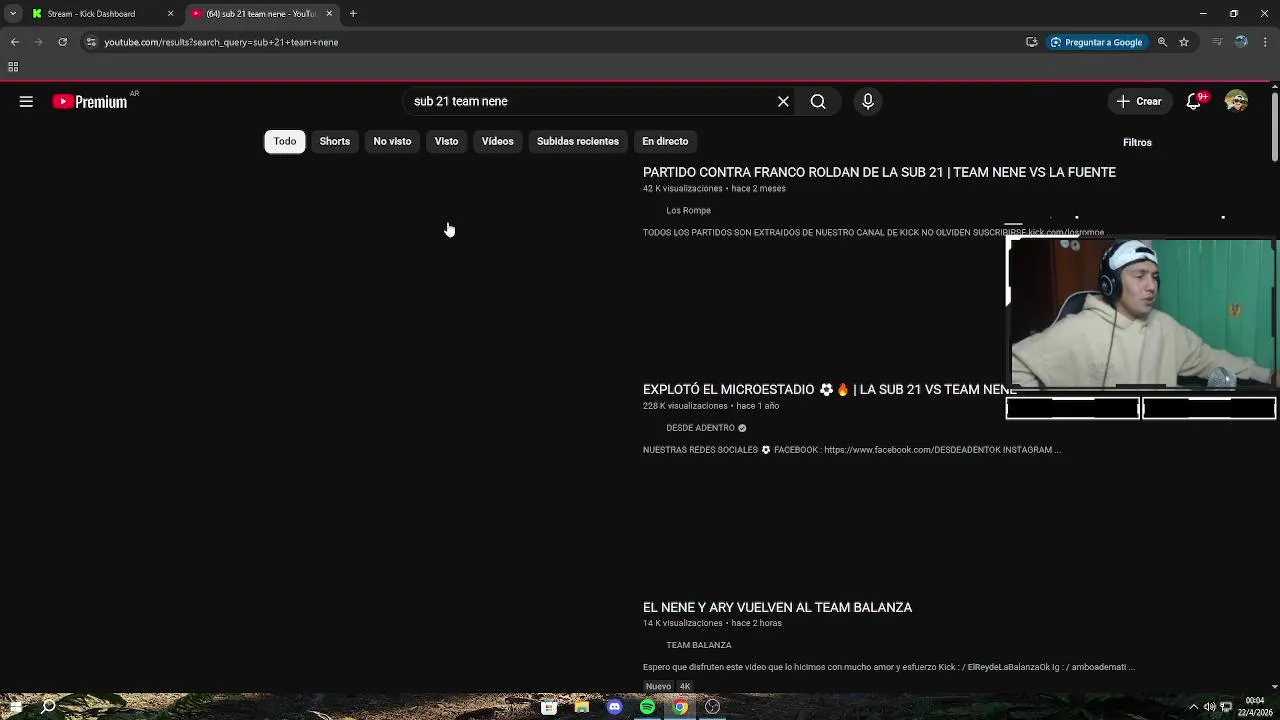Select the En directo chip
1280x720 pixels.
tap(665, 141)
